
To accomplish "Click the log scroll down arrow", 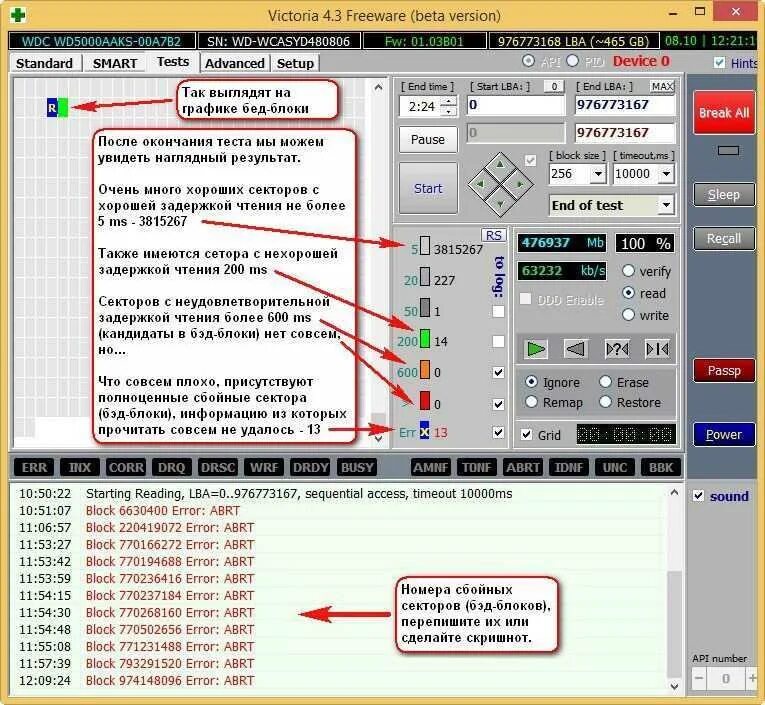I will click(675, 686).
